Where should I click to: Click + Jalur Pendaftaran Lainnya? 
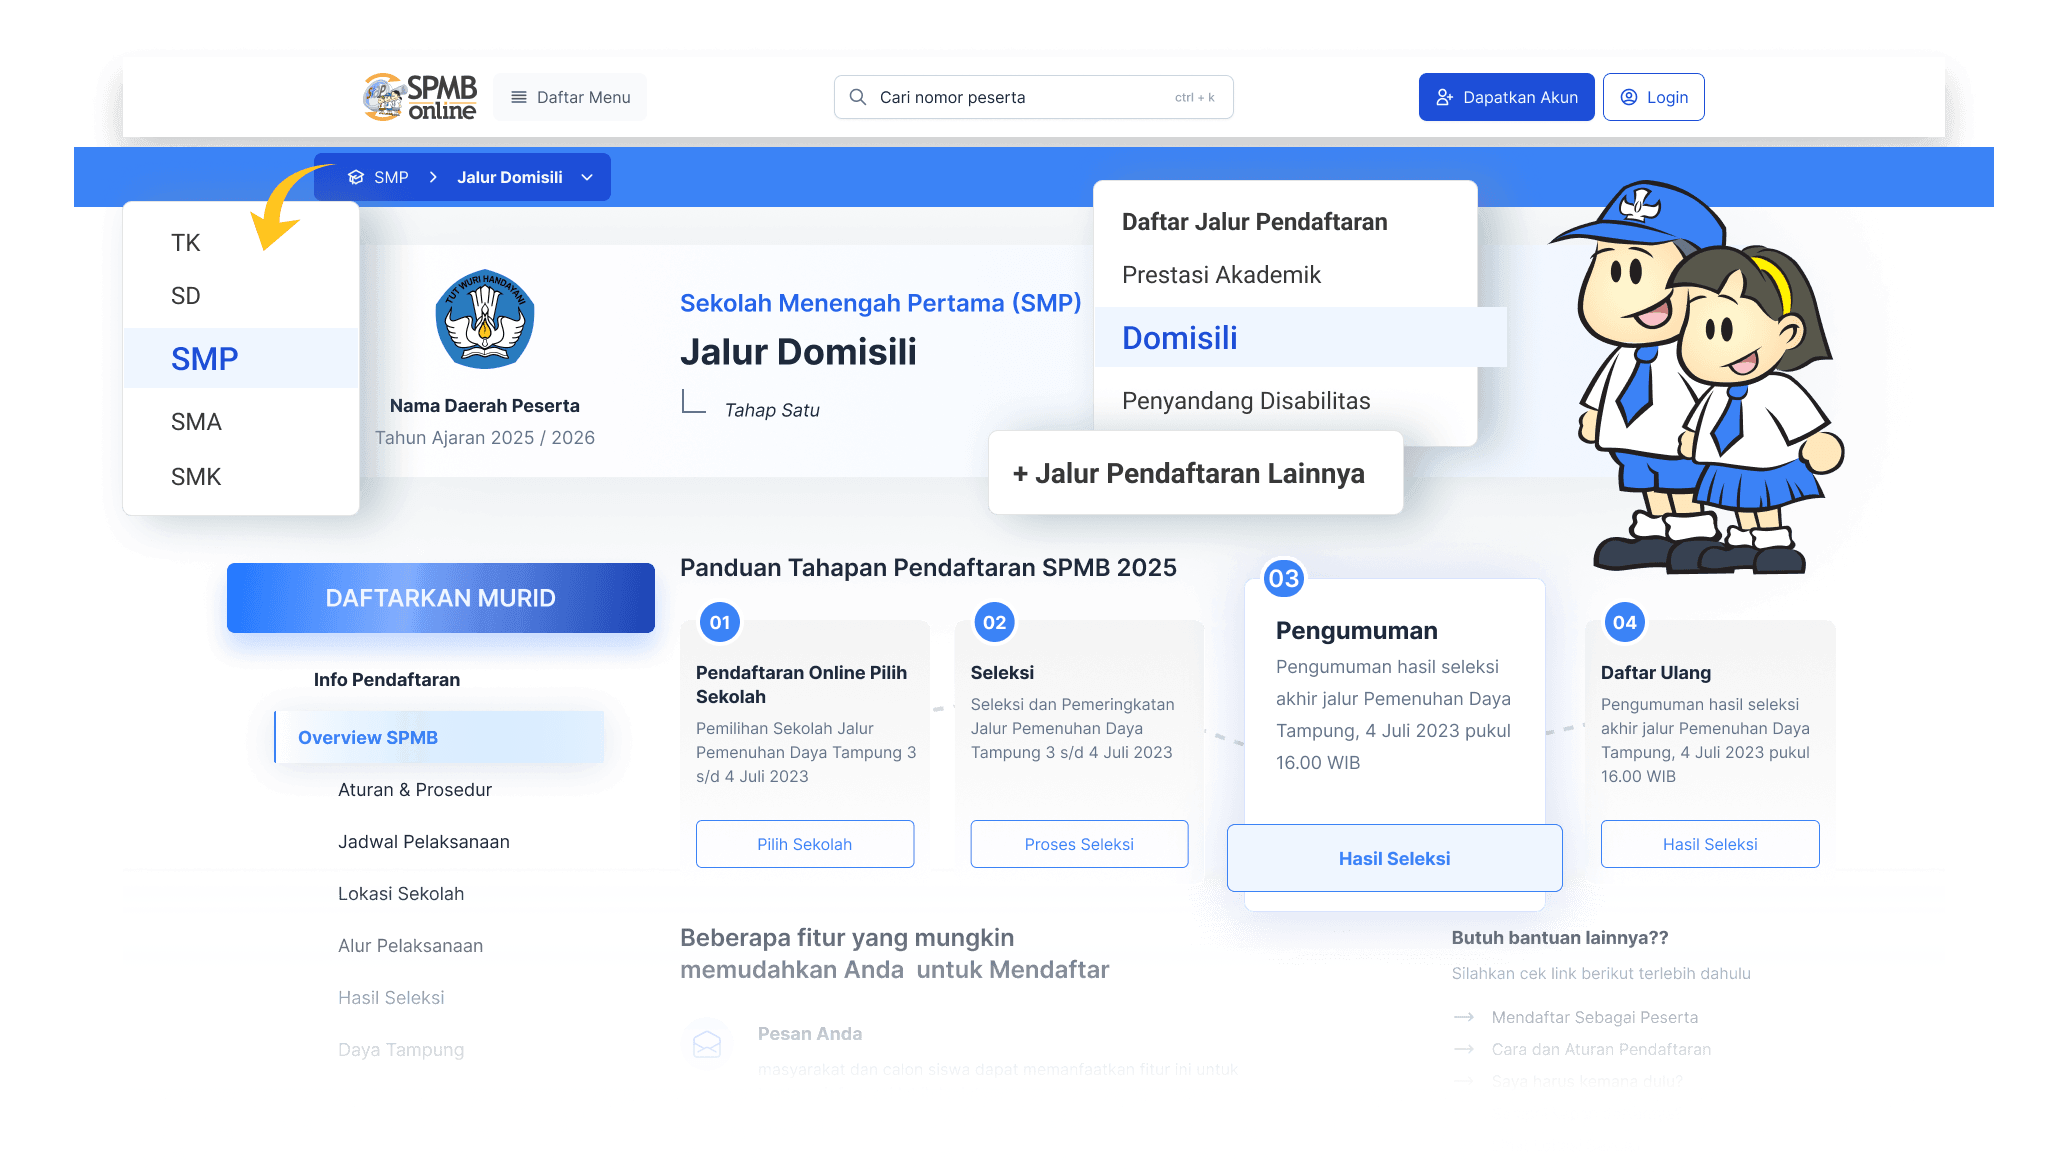pos(1196,473)
